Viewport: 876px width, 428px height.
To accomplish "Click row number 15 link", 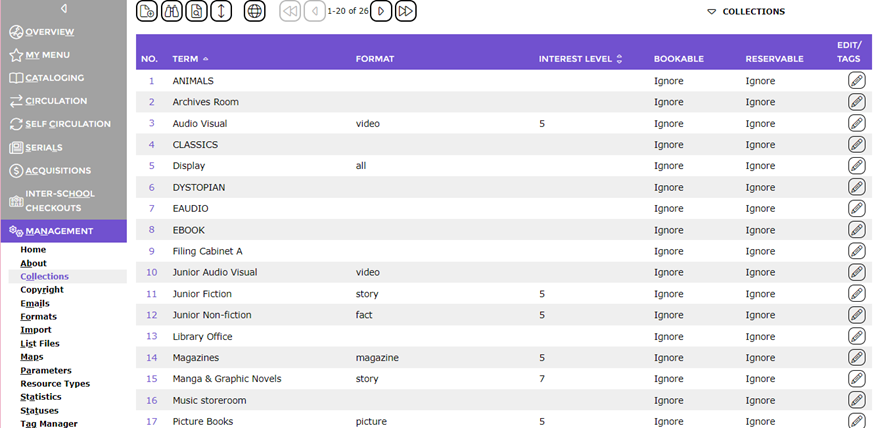I will (151, 379).
